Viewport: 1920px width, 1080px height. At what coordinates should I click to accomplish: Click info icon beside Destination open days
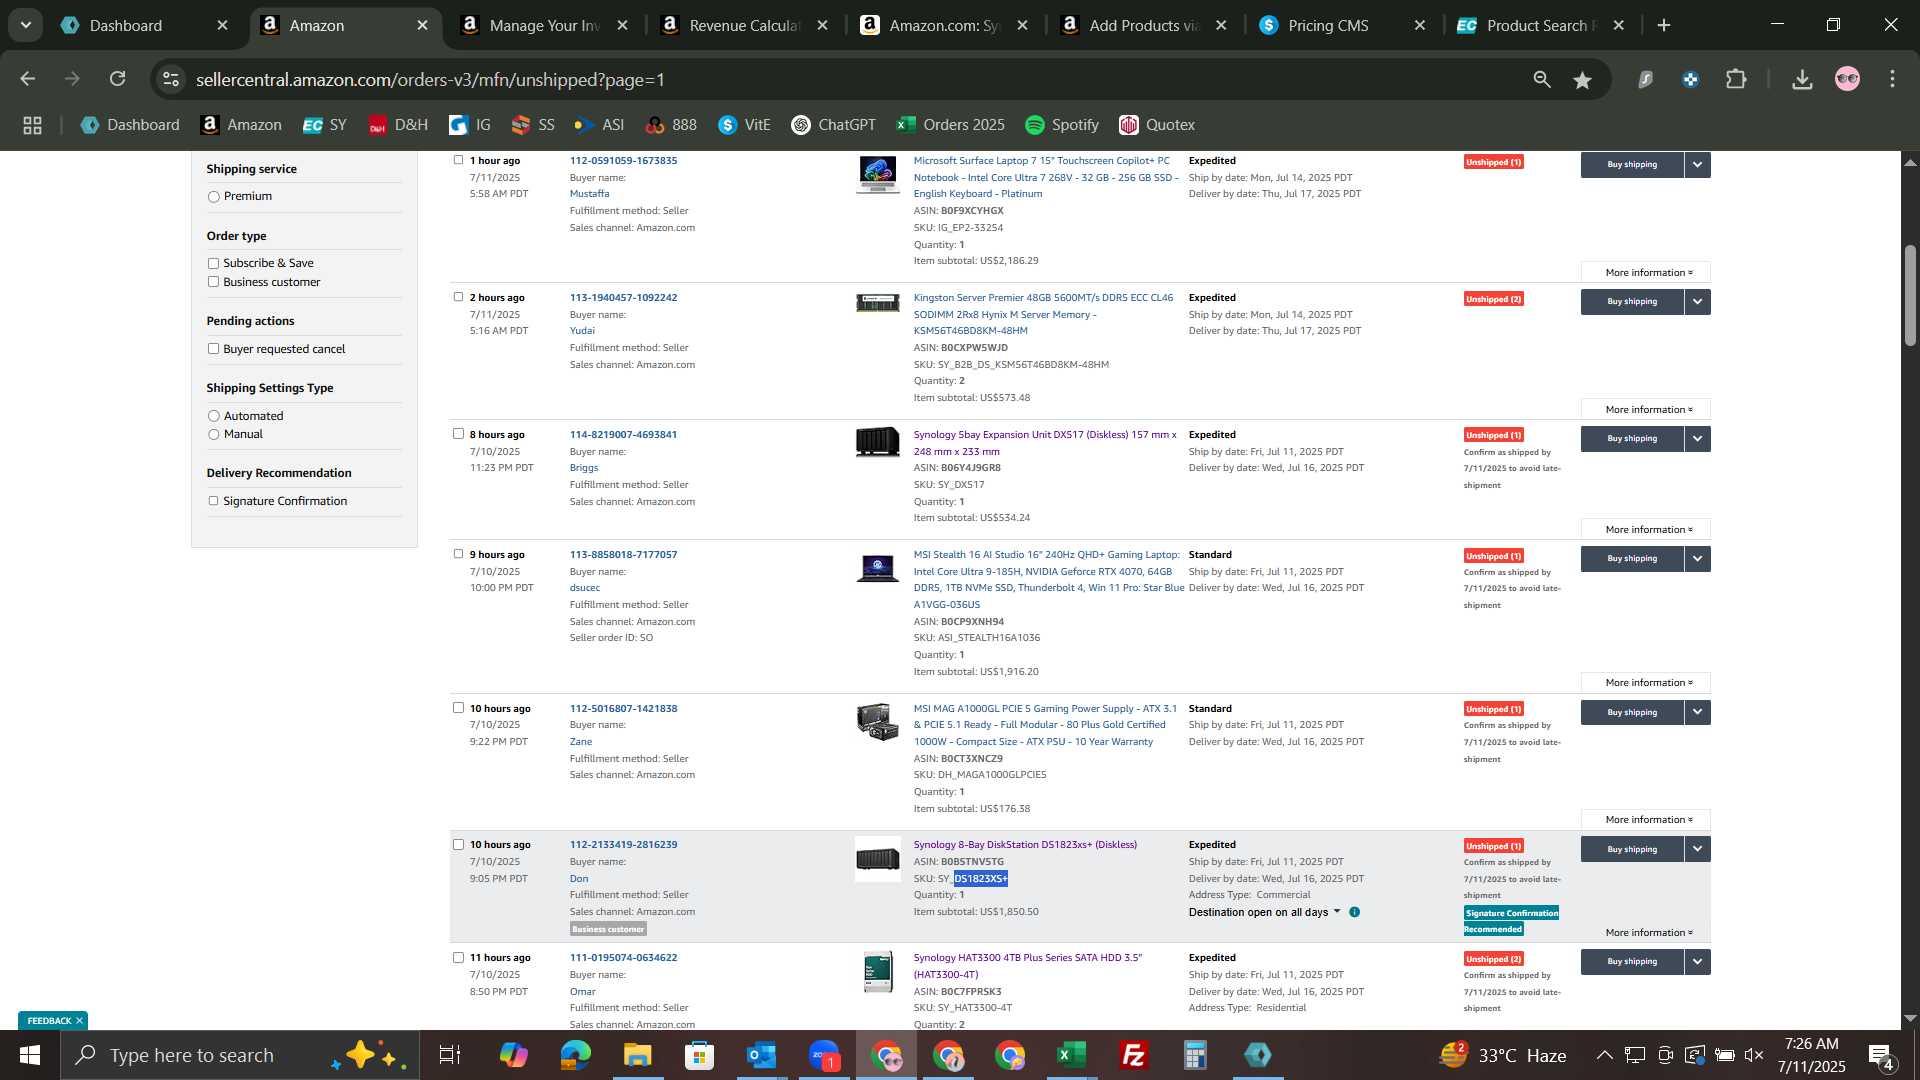coord(1354,912)
